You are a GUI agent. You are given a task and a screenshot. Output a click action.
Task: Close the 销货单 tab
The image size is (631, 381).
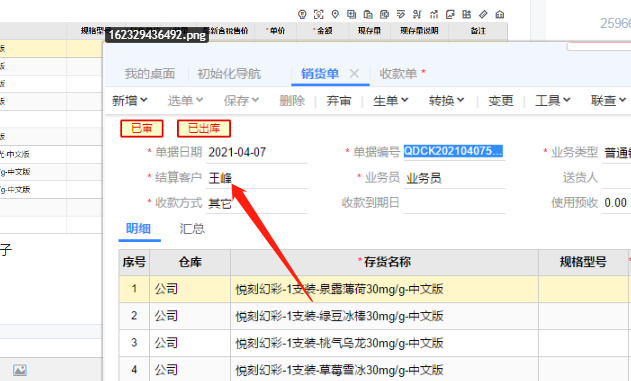pyautogui.click(x=354, y=74)
